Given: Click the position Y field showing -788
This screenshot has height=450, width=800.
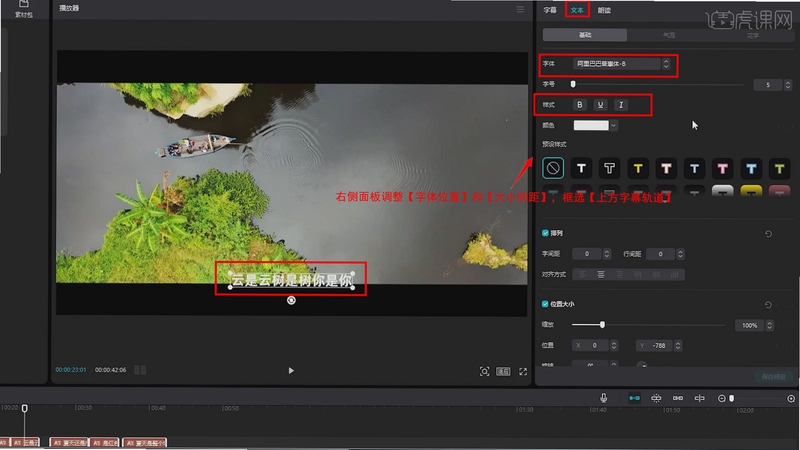Looking at the screenshot, I should tap(655, 345).
